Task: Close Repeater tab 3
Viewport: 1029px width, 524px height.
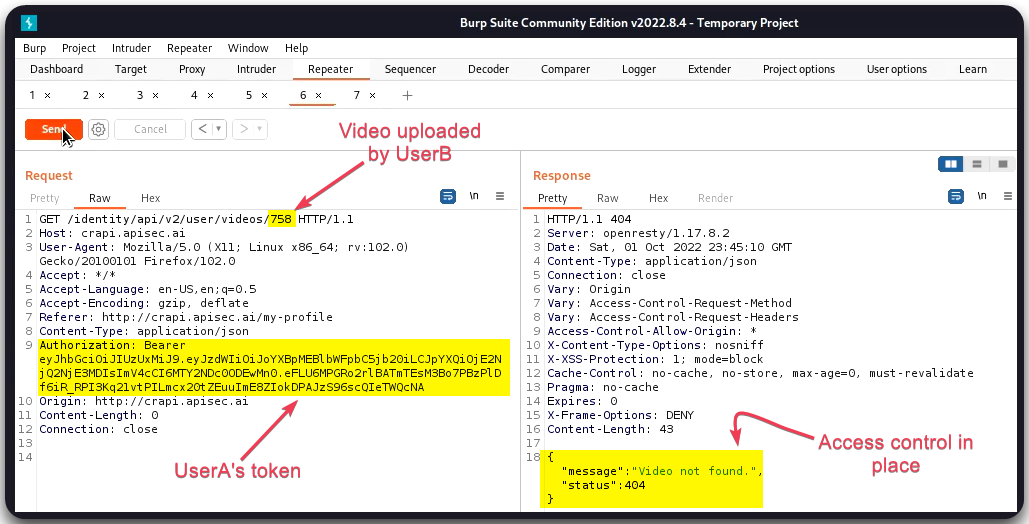Action: [x=155, y=95]
